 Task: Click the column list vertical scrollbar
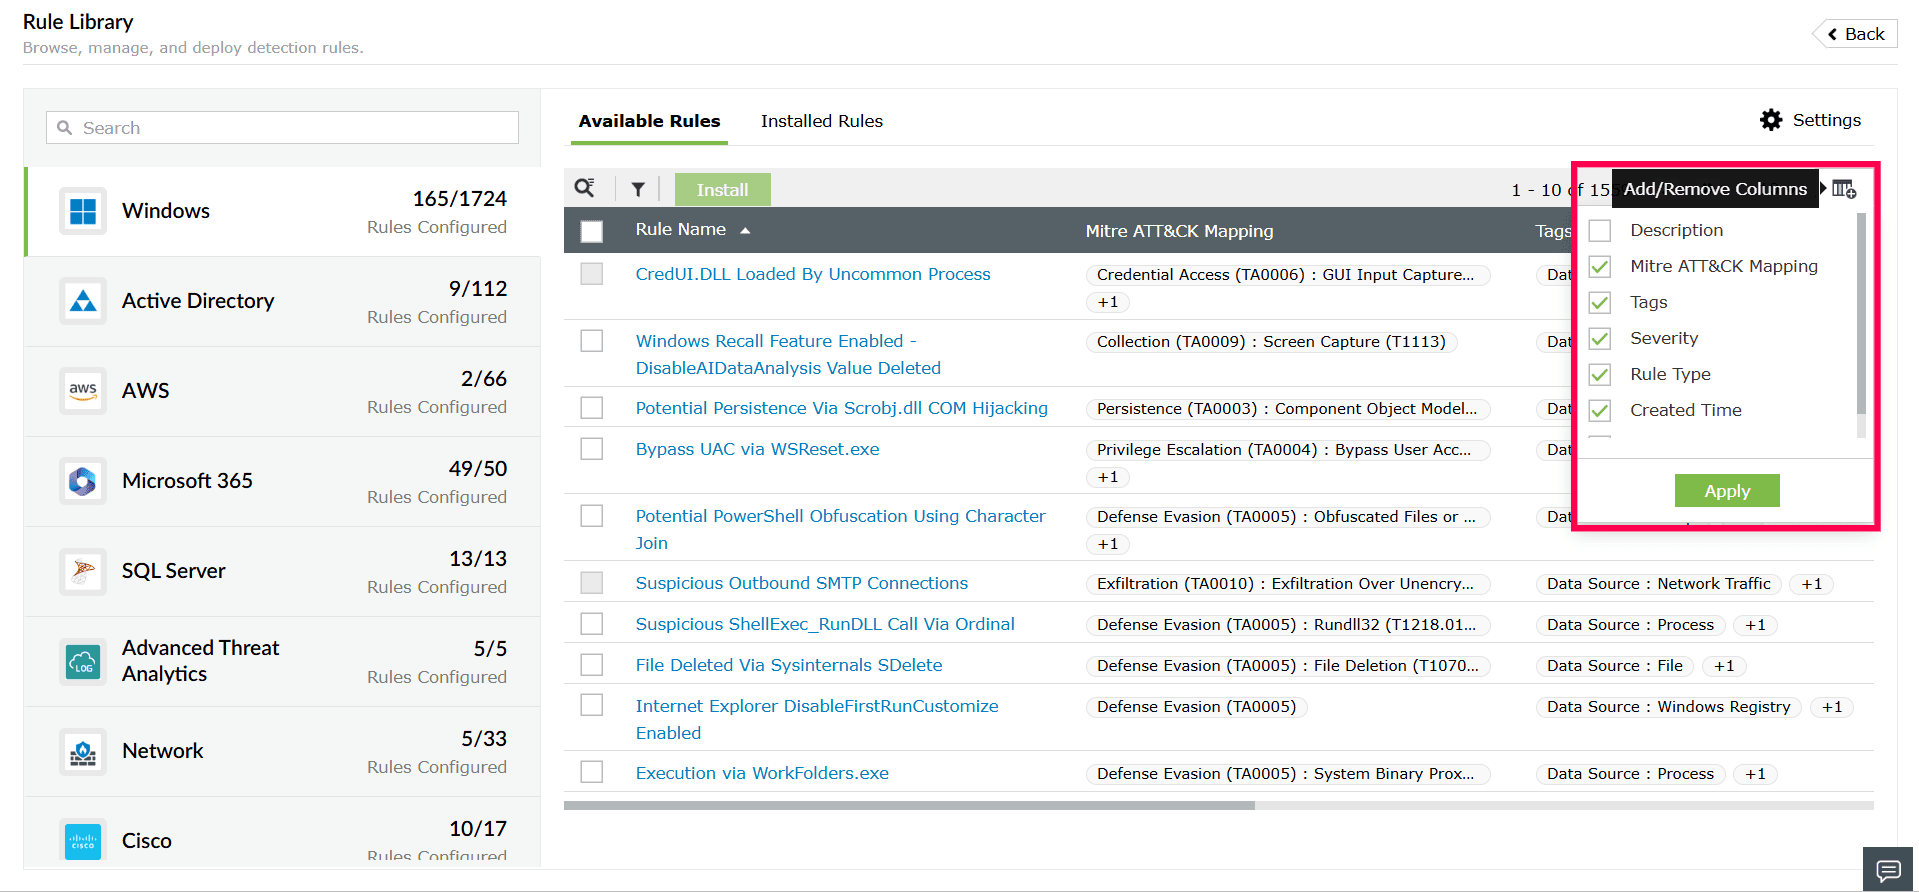1861,314
